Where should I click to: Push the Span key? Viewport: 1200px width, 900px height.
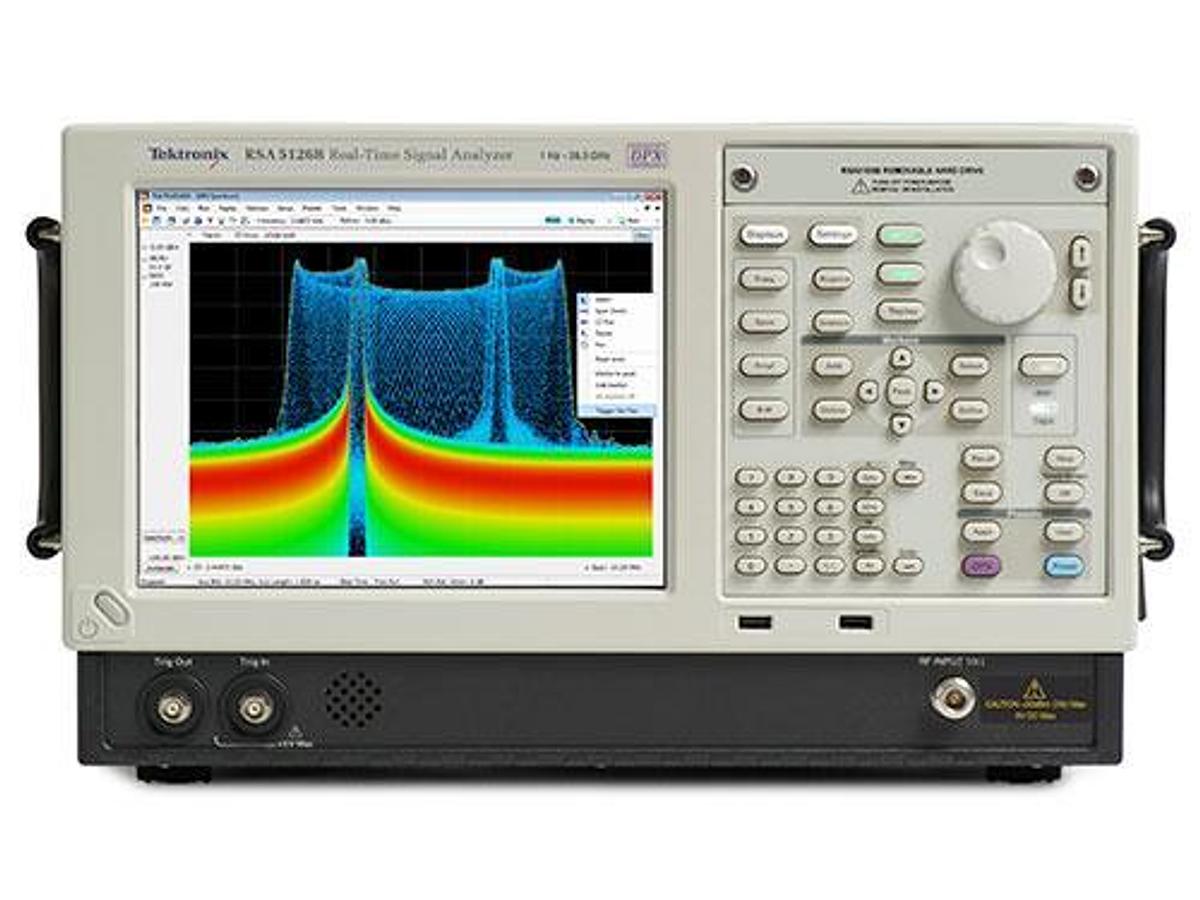(764, 322)
